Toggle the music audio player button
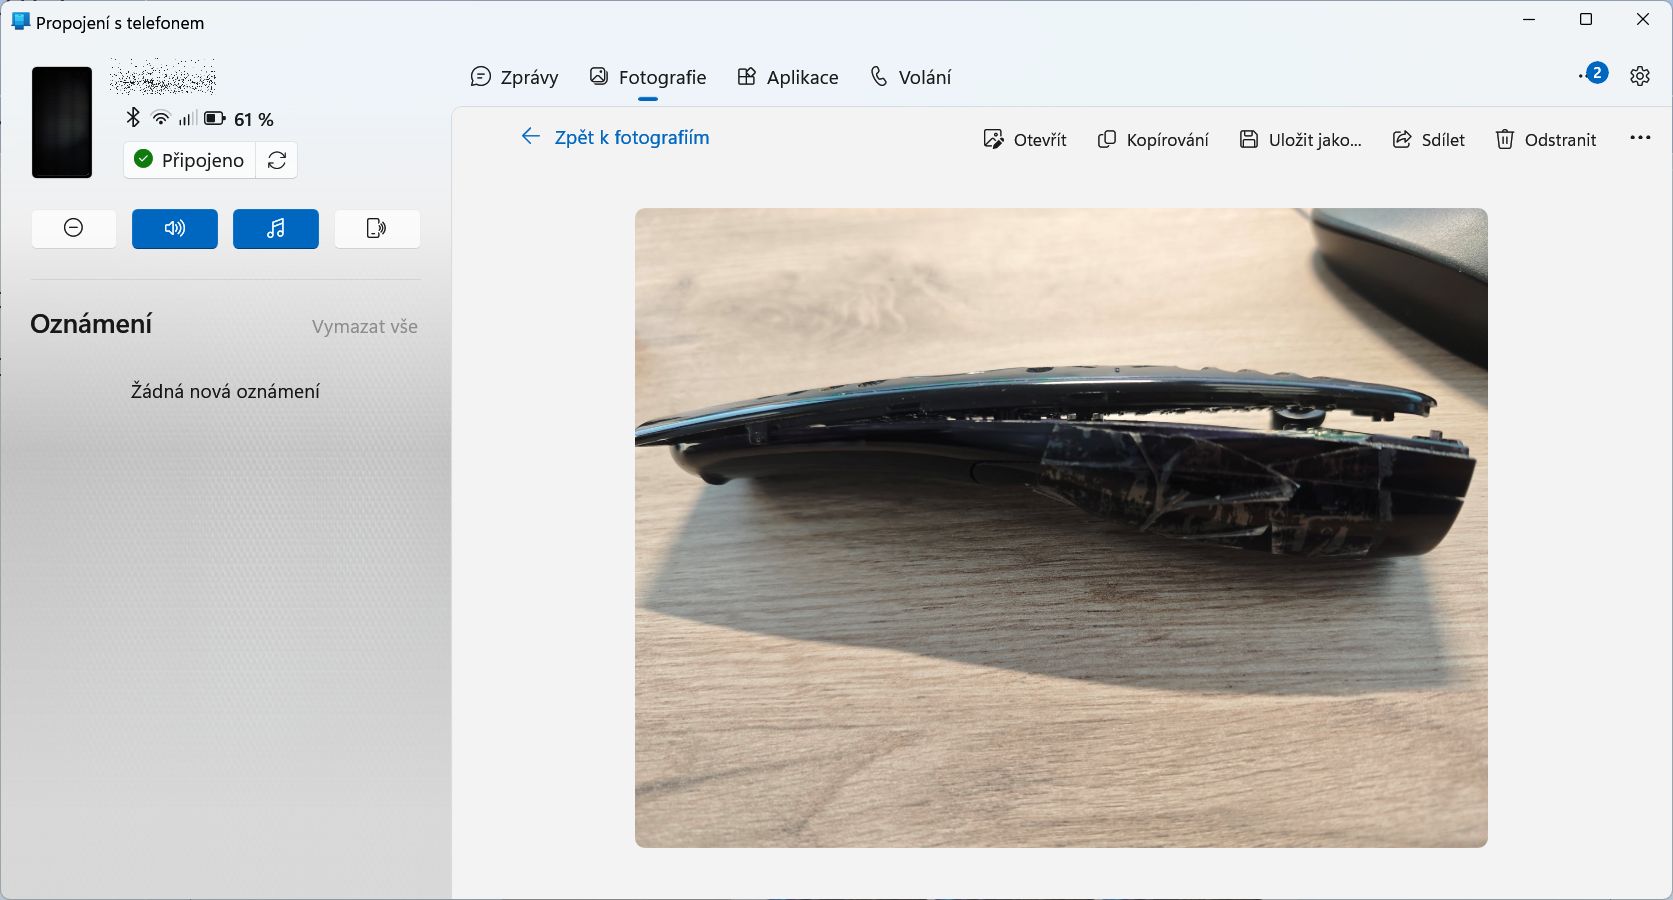The image size is (1673, 900). point(276,229)
